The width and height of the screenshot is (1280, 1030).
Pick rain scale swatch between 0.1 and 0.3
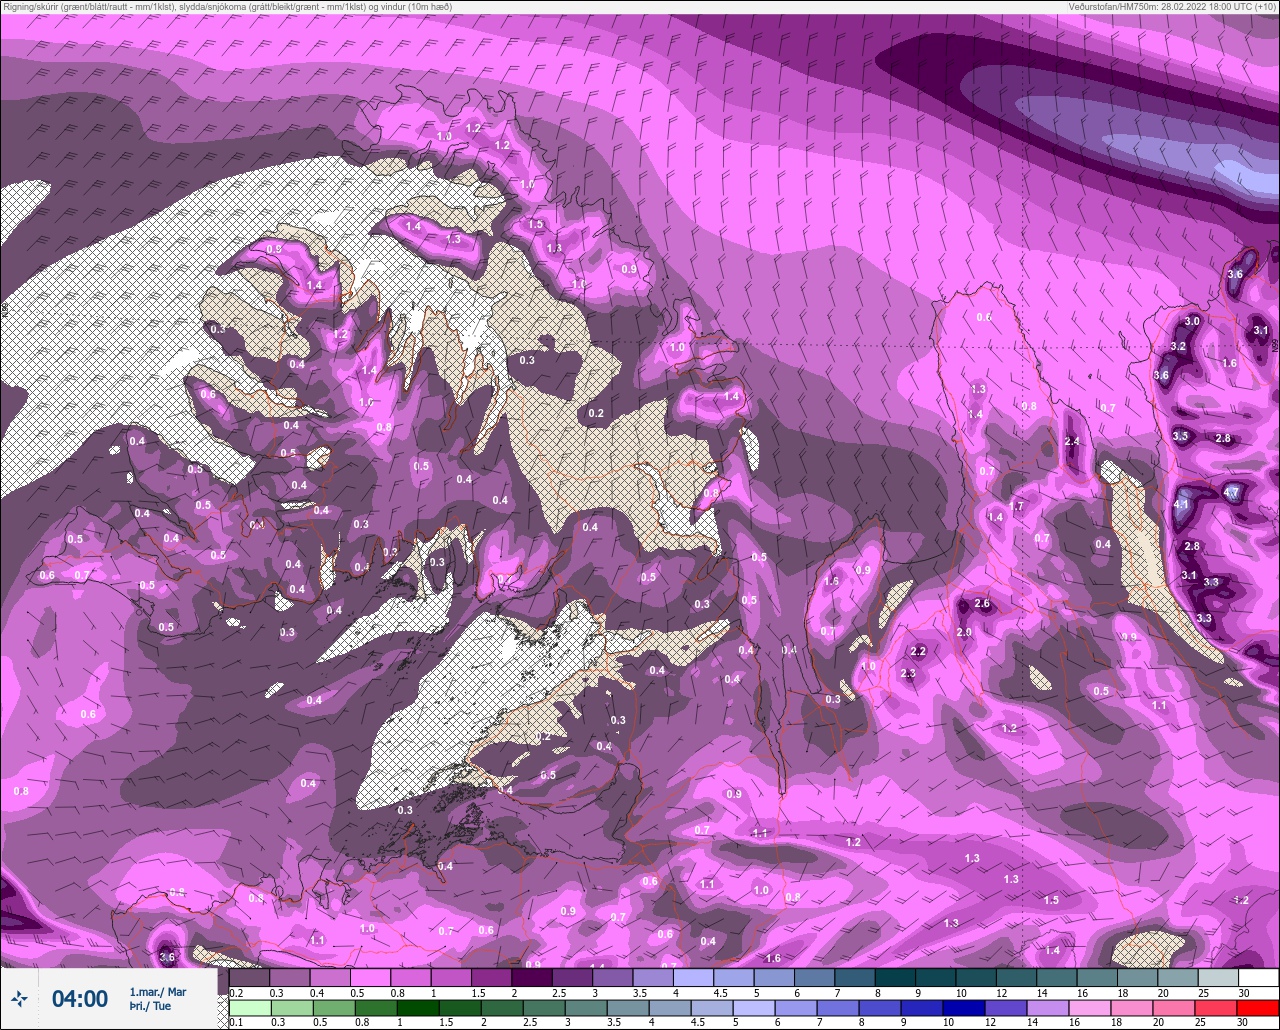[250, 1008]
